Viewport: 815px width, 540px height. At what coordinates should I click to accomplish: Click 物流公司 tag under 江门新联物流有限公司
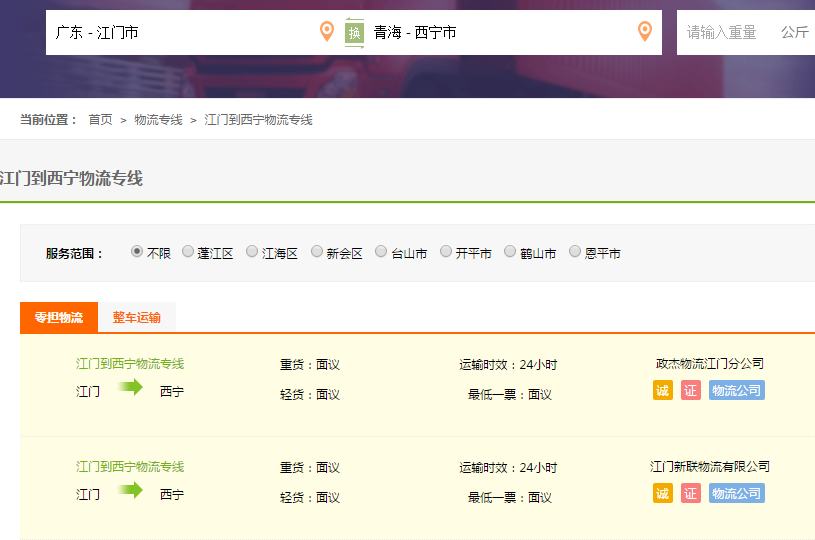(737, 493)
